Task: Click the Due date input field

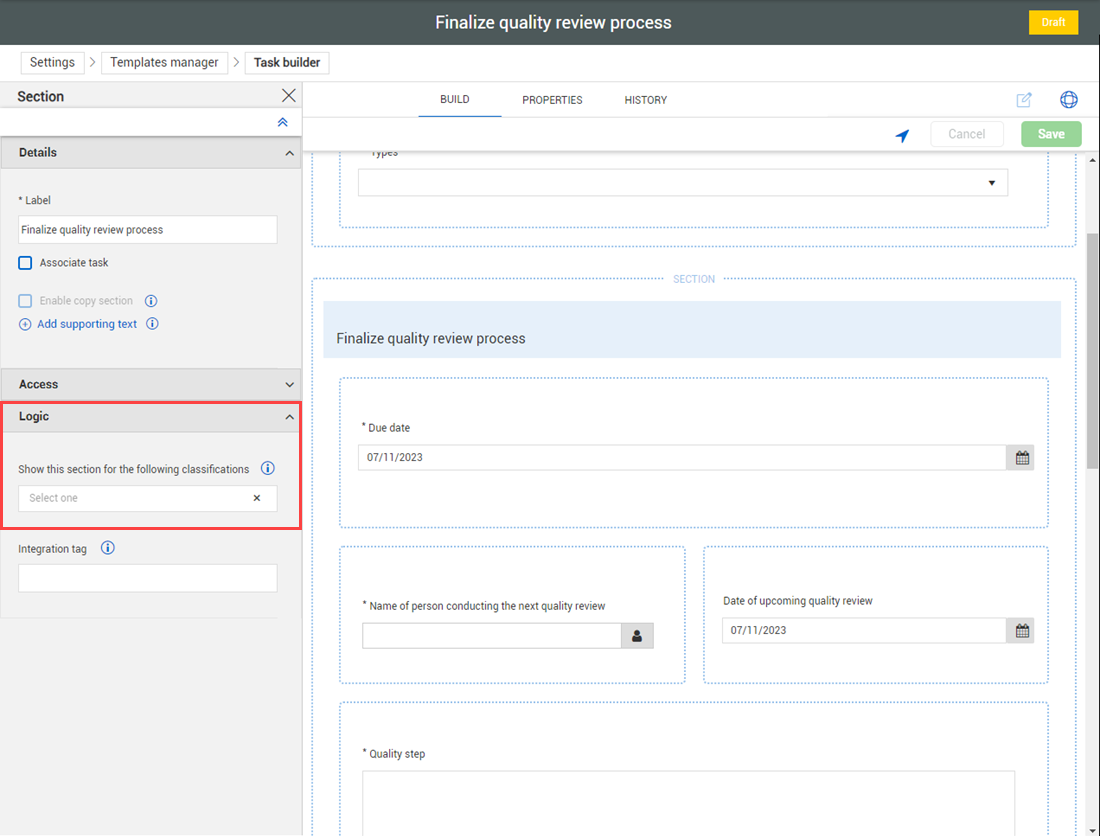Action: (683, 457)
